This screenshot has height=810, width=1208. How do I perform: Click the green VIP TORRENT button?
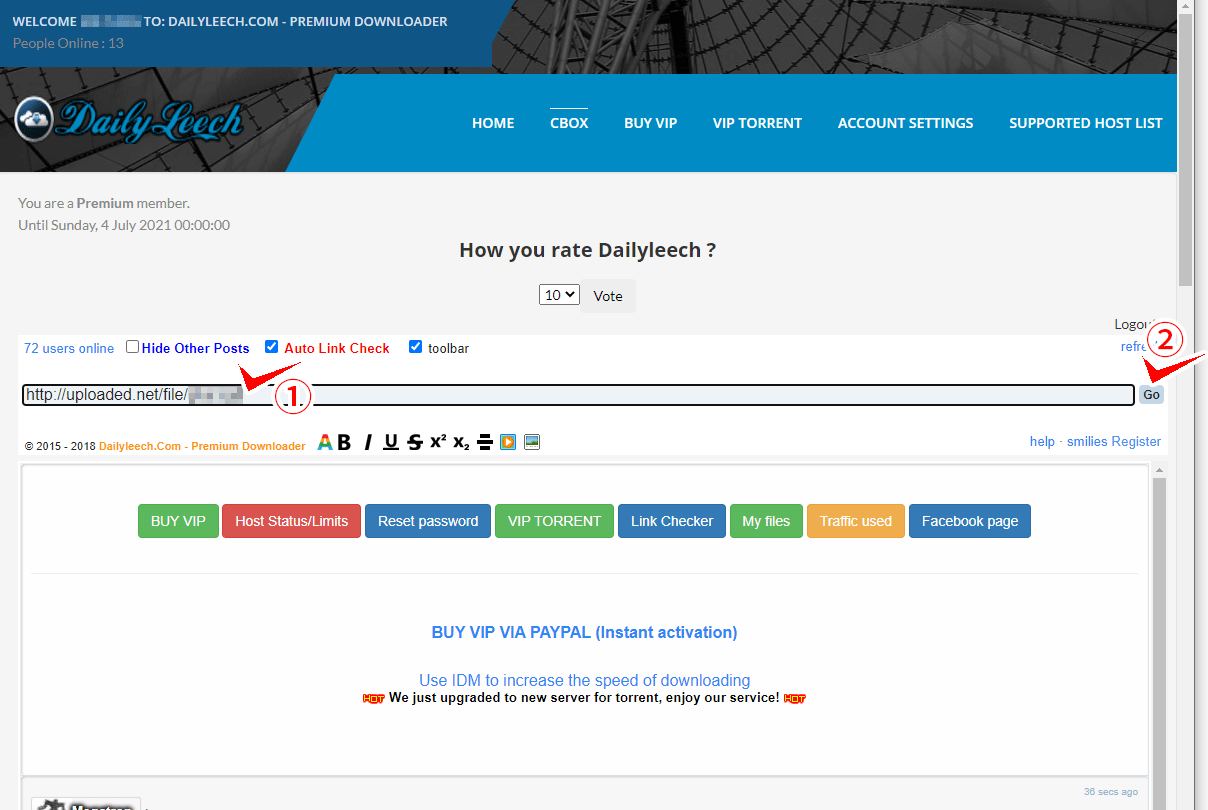tap(554, 521)
